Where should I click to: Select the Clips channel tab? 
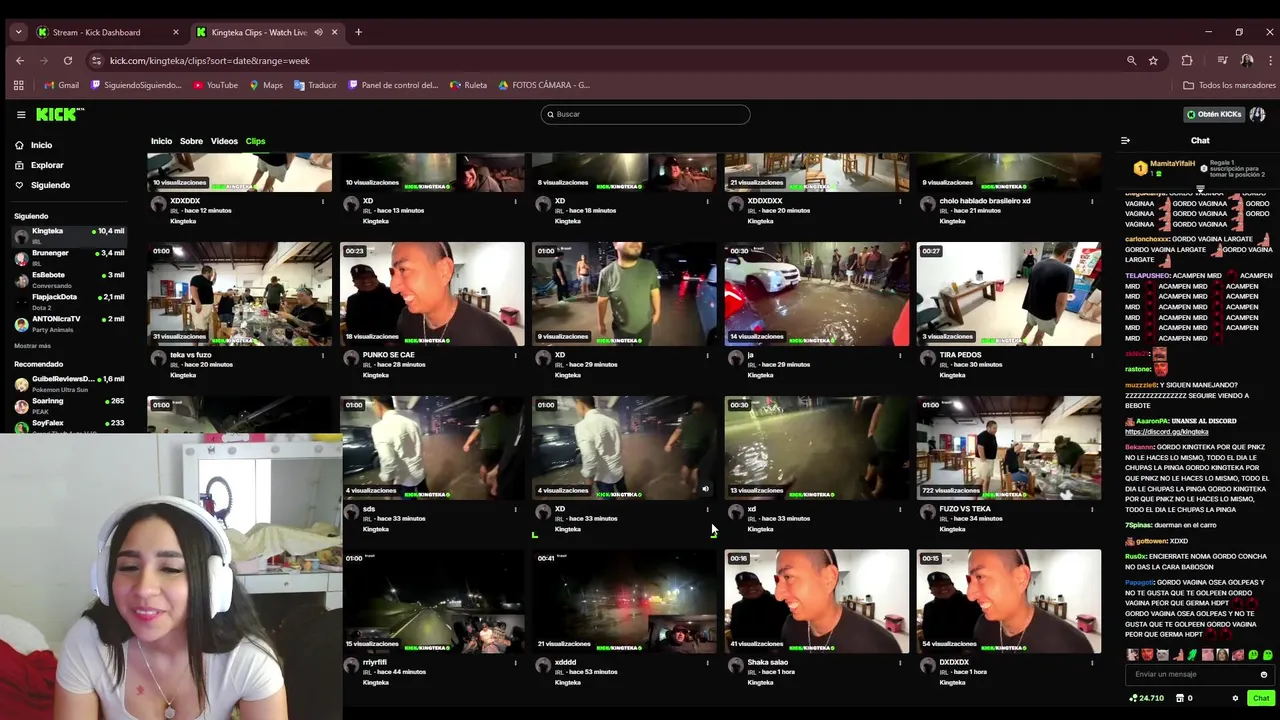[256, 141]
